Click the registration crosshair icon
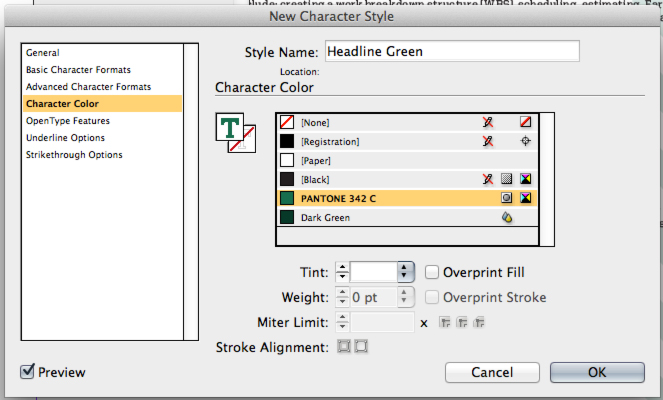 click(x=526, y=141)
